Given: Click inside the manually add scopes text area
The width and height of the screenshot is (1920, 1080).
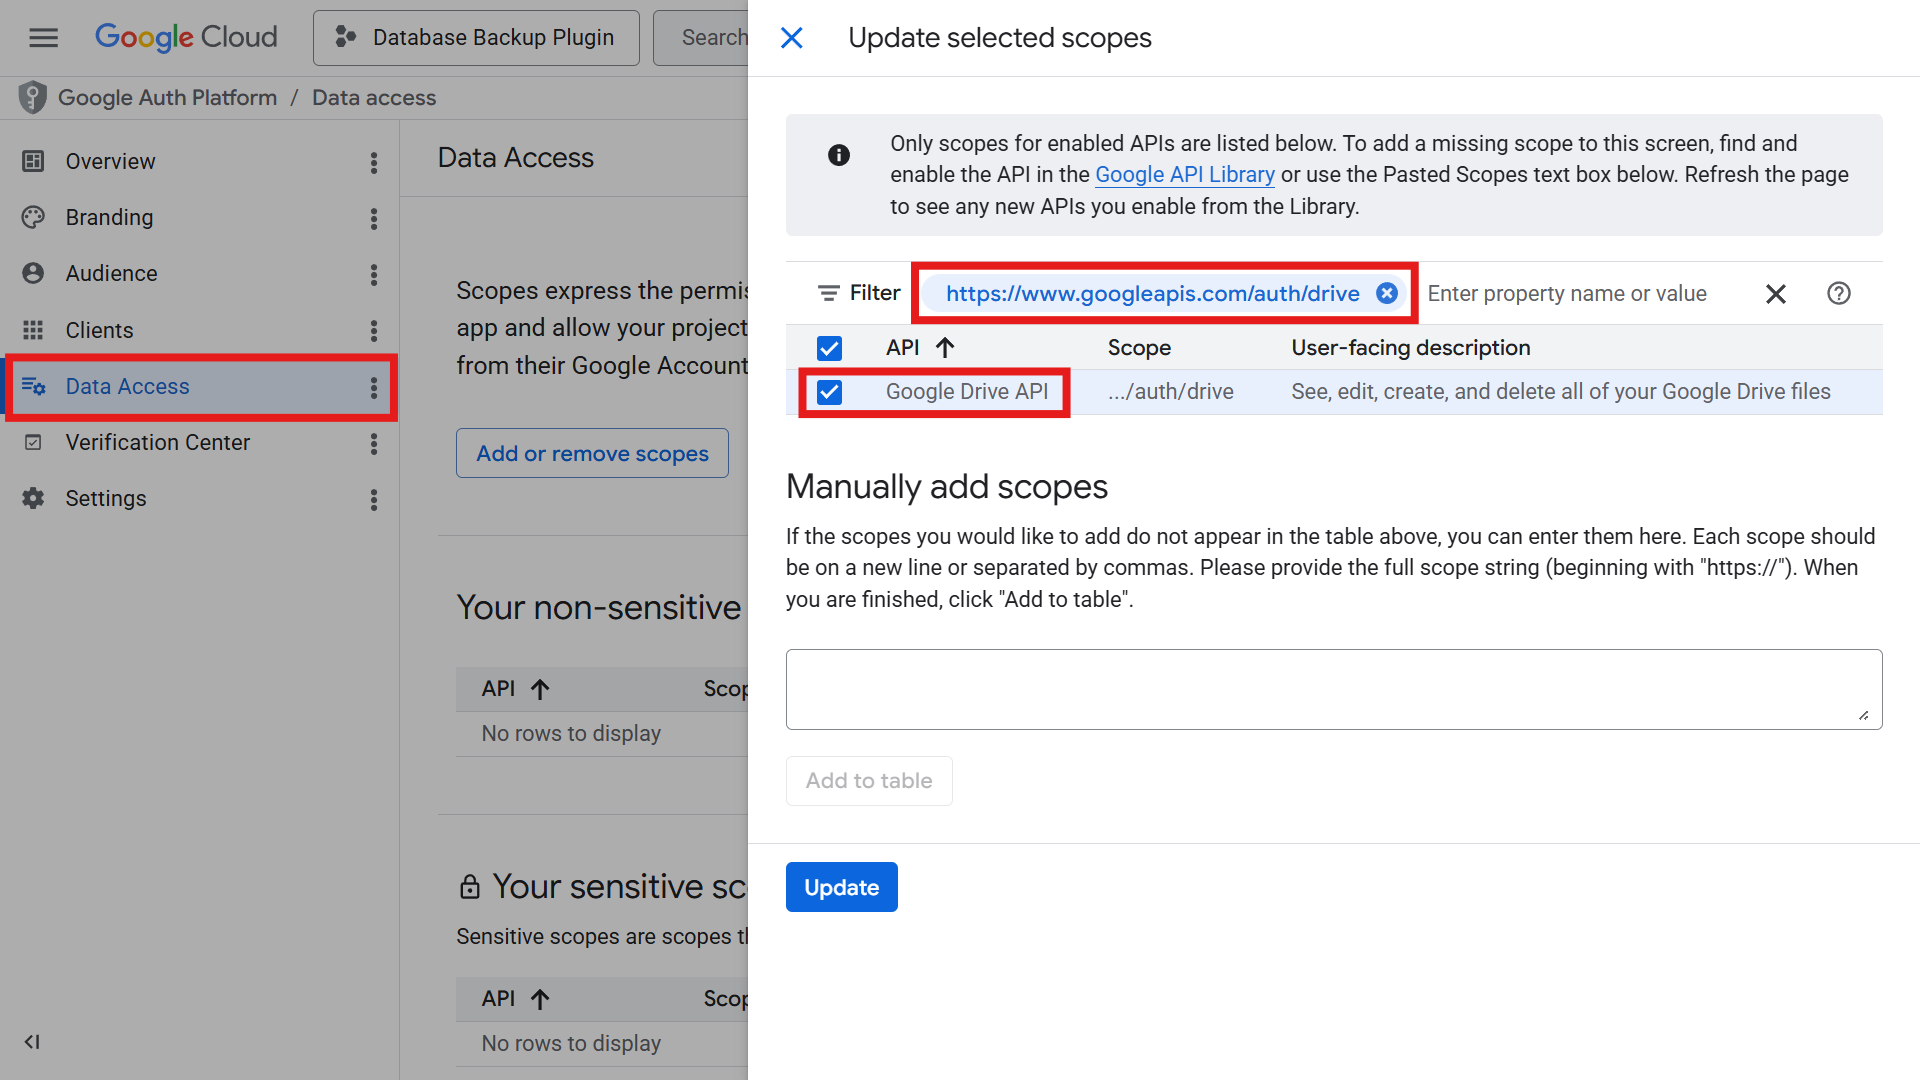Looking at the screenshot, I should 1333,690.
